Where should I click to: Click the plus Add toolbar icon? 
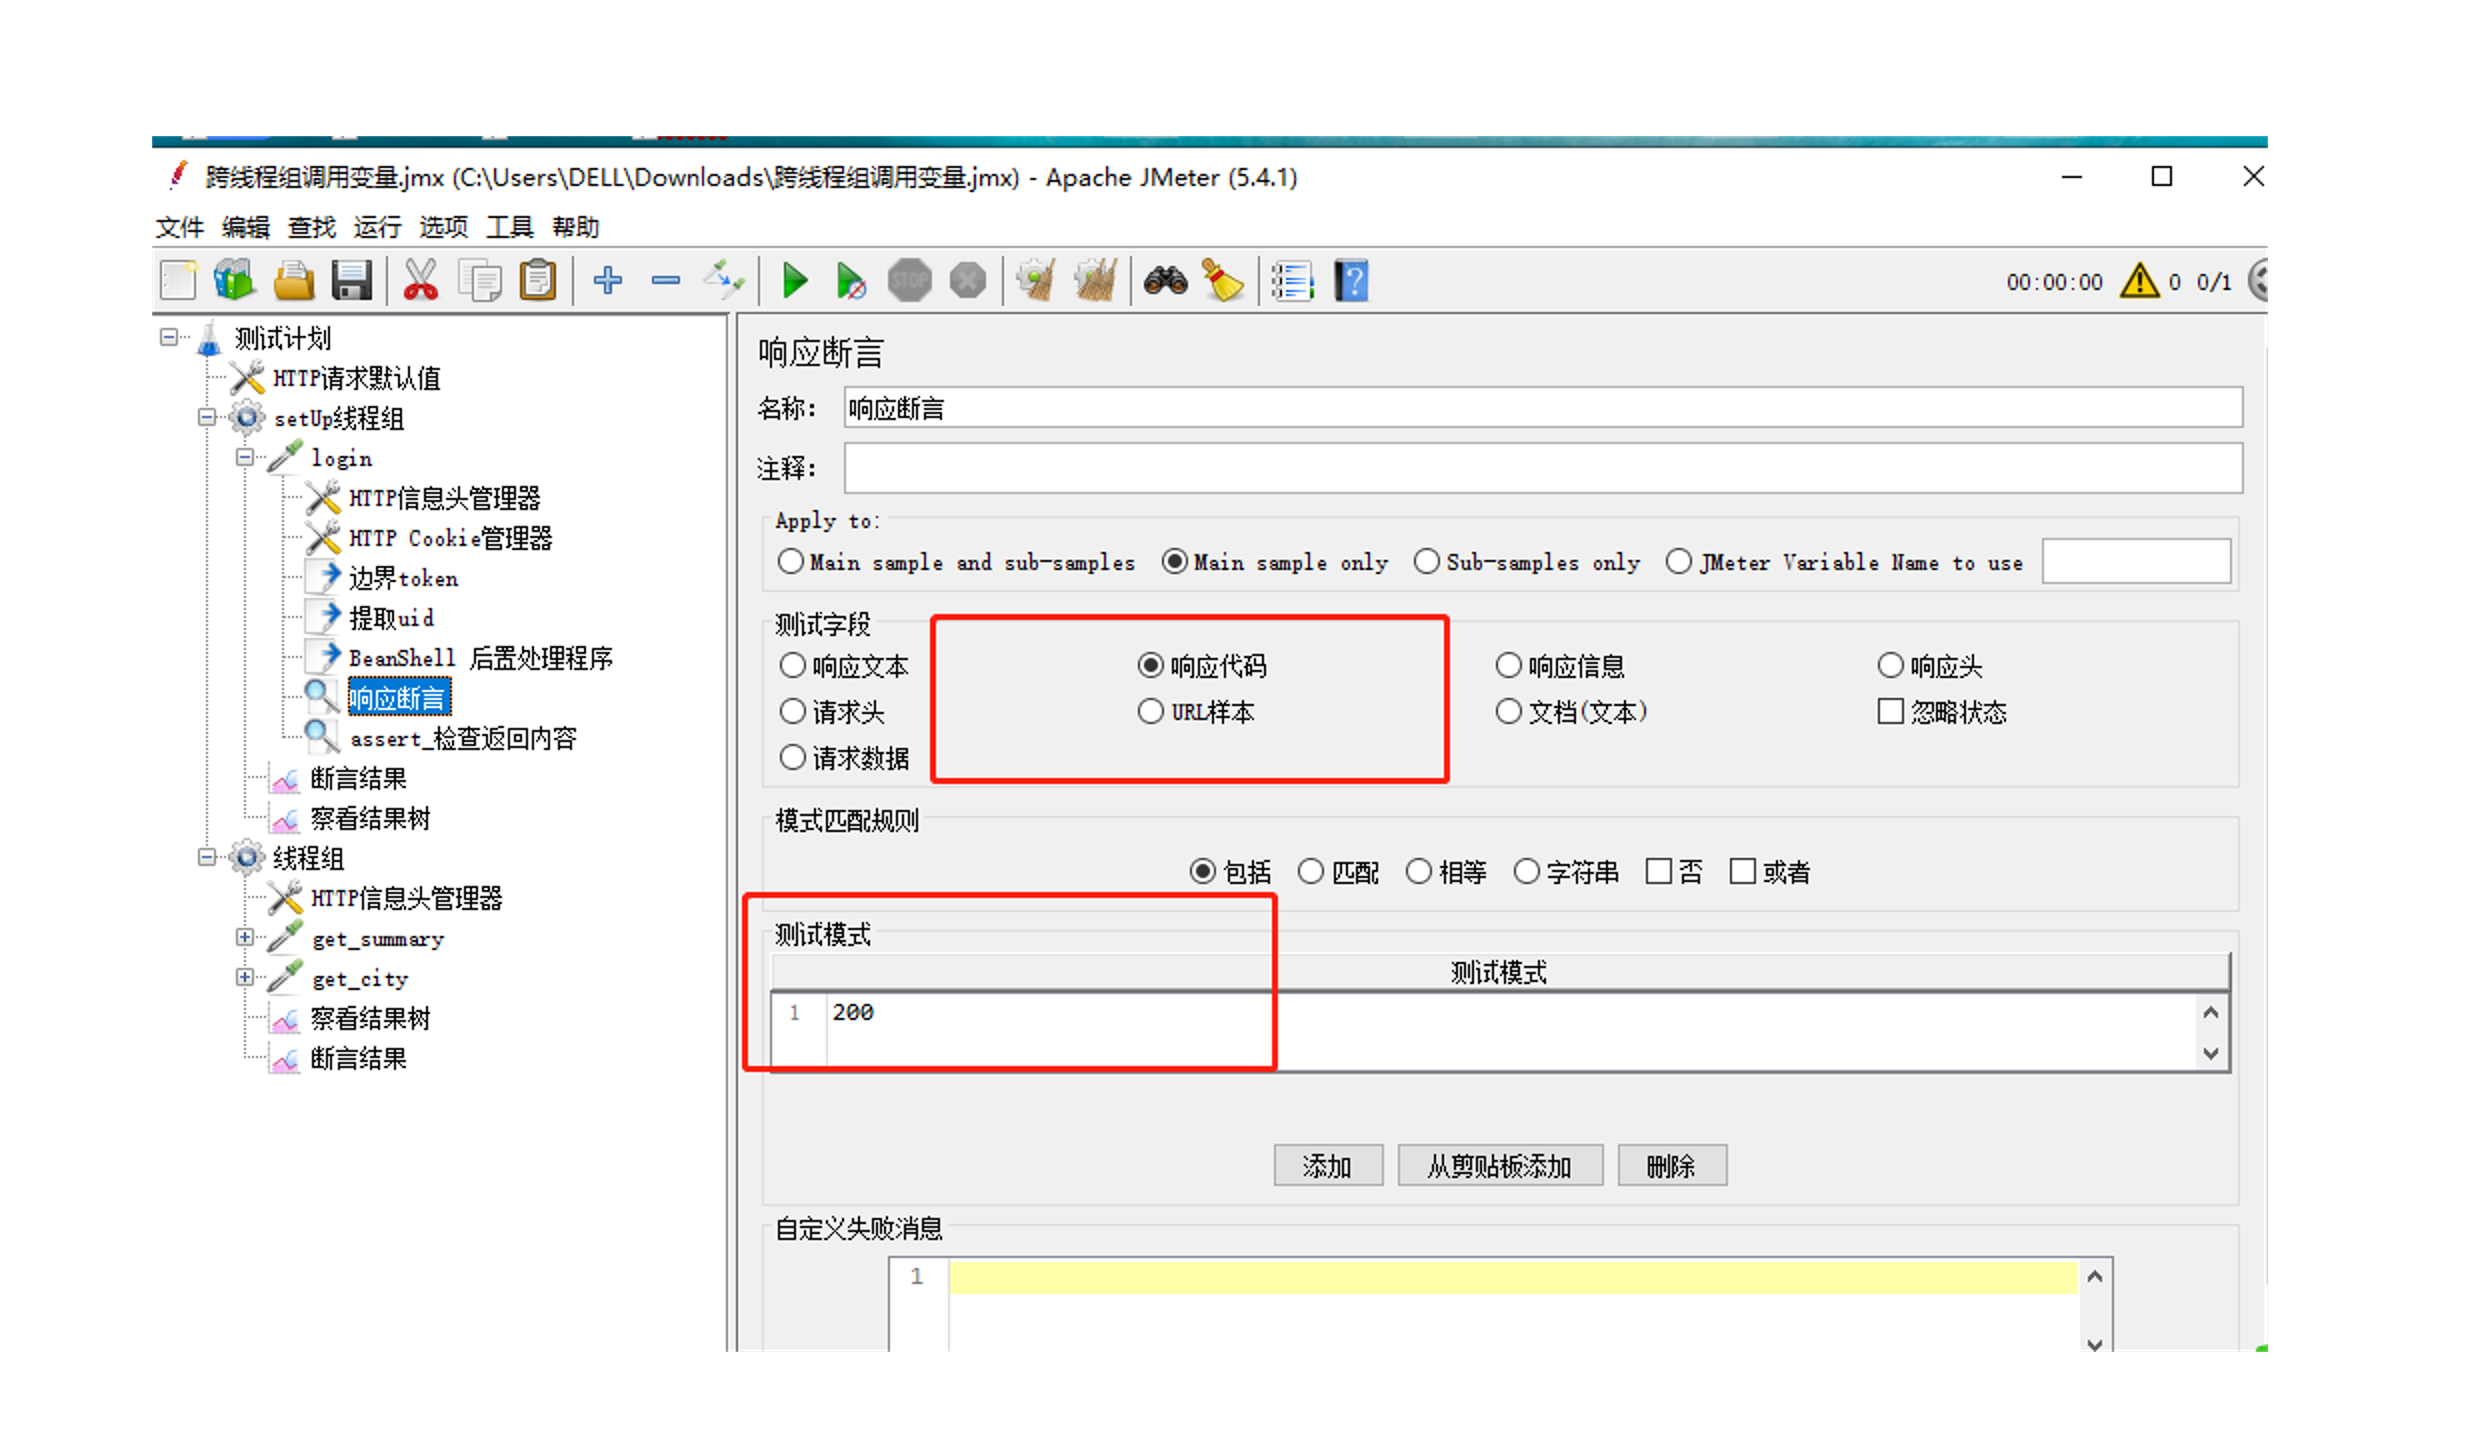coord(607,282)
